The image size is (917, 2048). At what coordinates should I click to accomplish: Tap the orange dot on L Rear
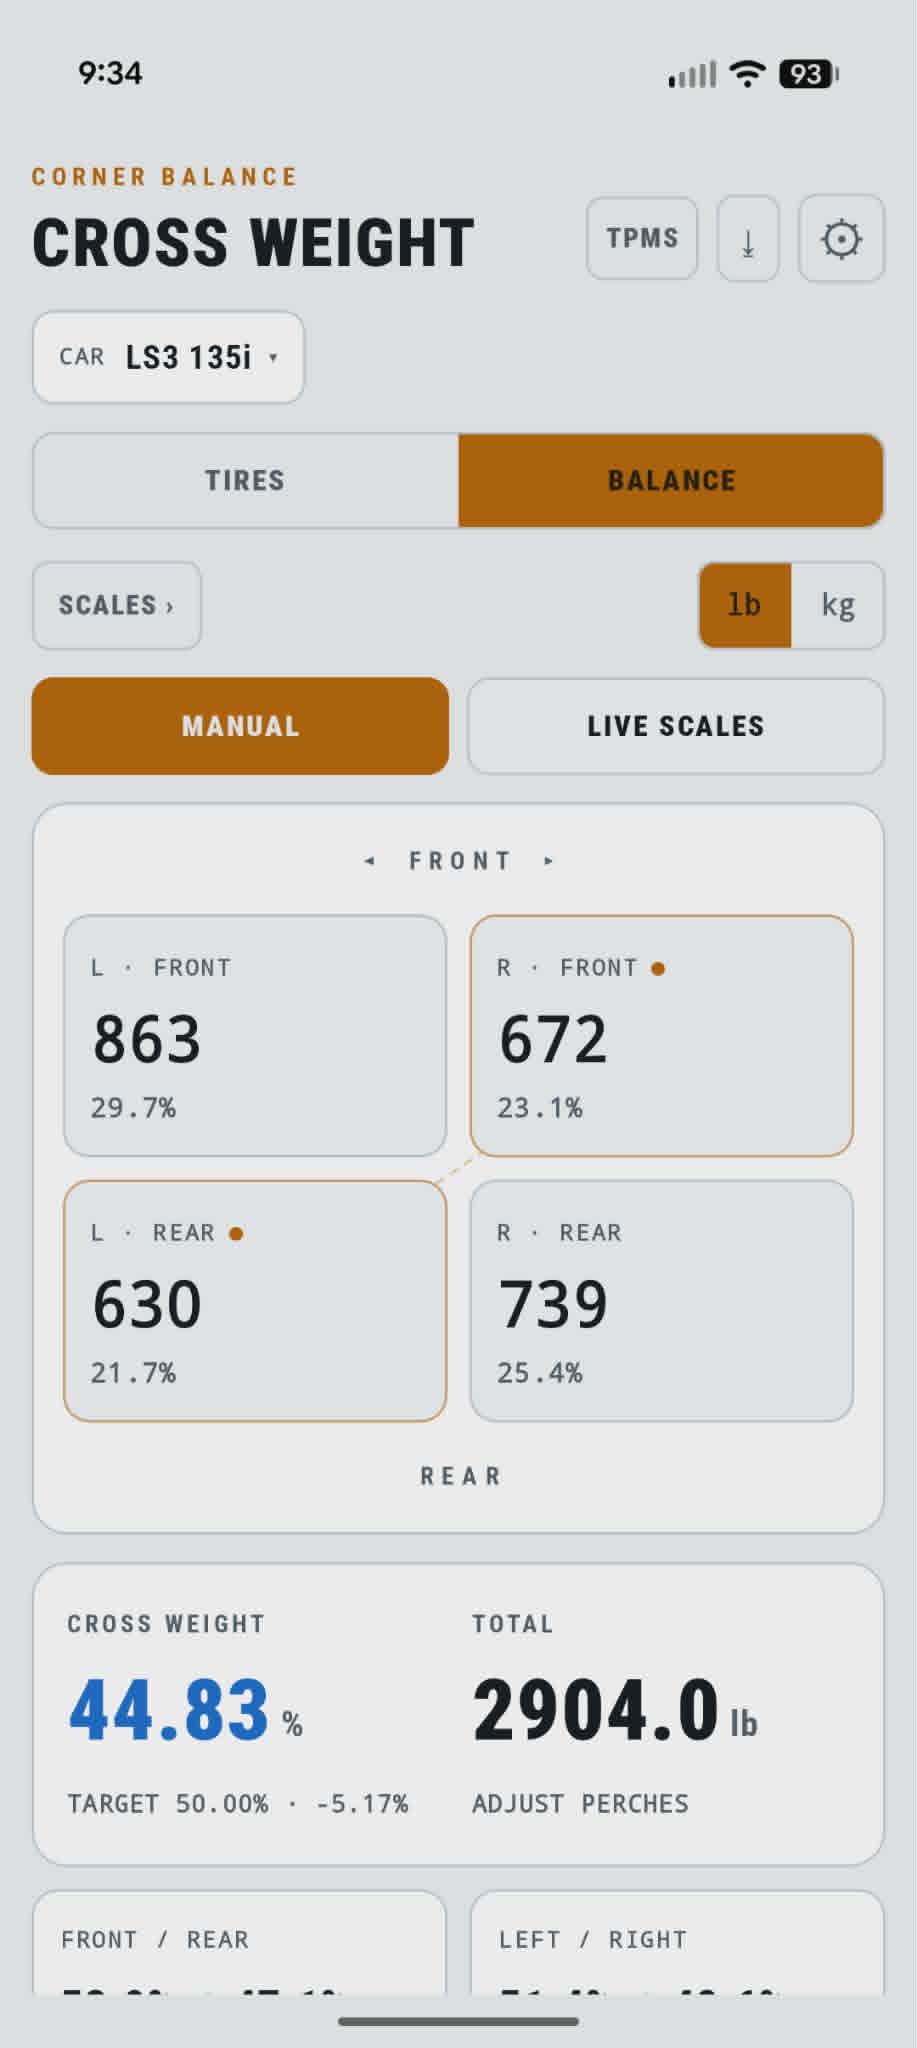pyautogui.click(x=236, y=1233)
